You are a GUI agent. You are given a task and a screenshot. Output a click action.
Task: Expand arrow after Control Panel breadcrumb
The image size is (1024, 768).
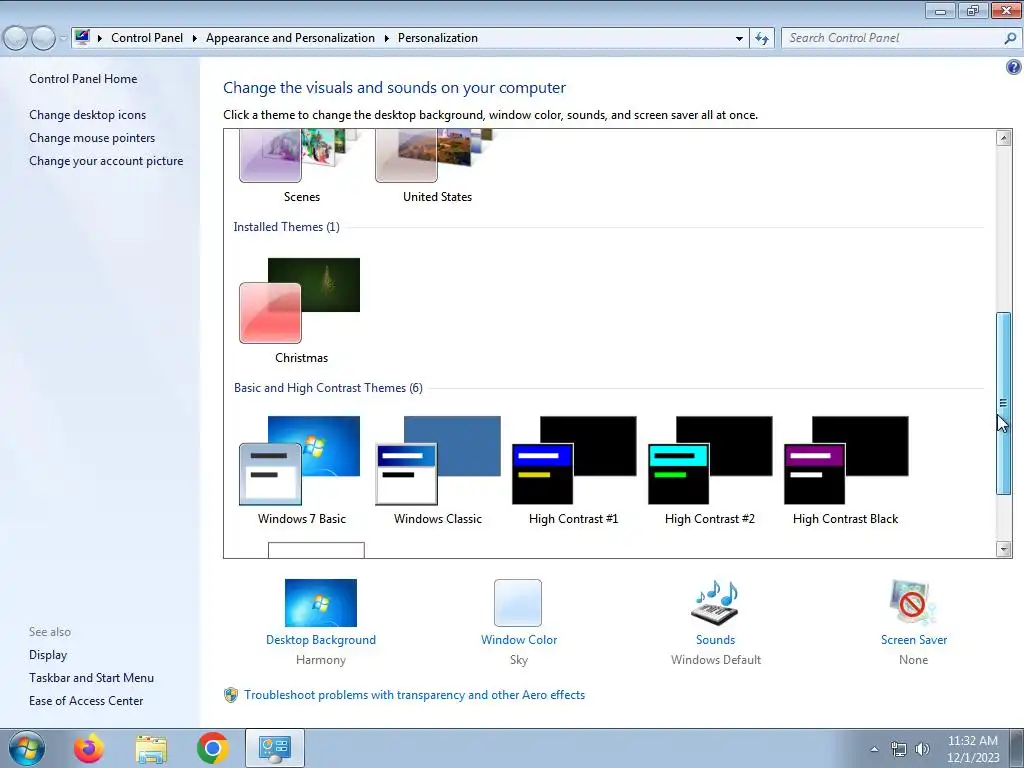pyautogui.click(x=195, y=38)
